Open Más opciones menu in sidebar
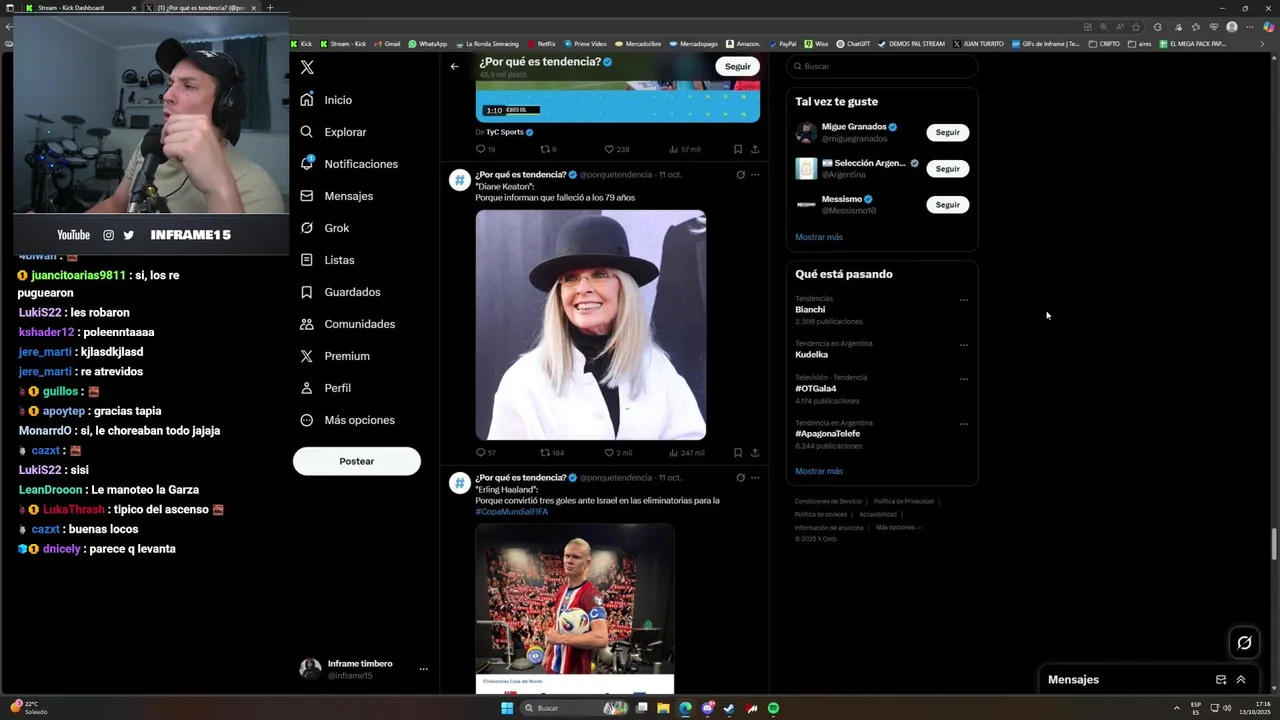 (x=348, y=420)
